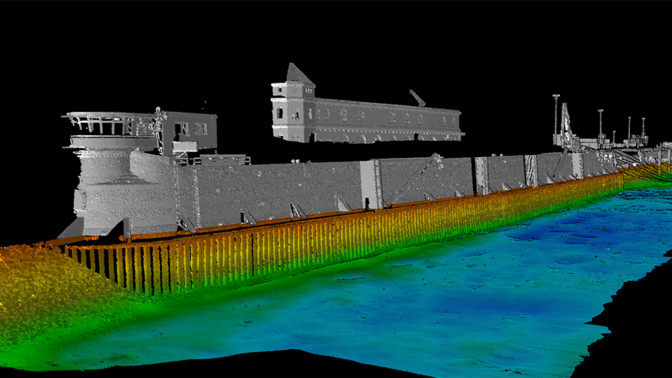672x378 pixels.
Task: Click the arched window on the tower facade
Action: [279, 113]
